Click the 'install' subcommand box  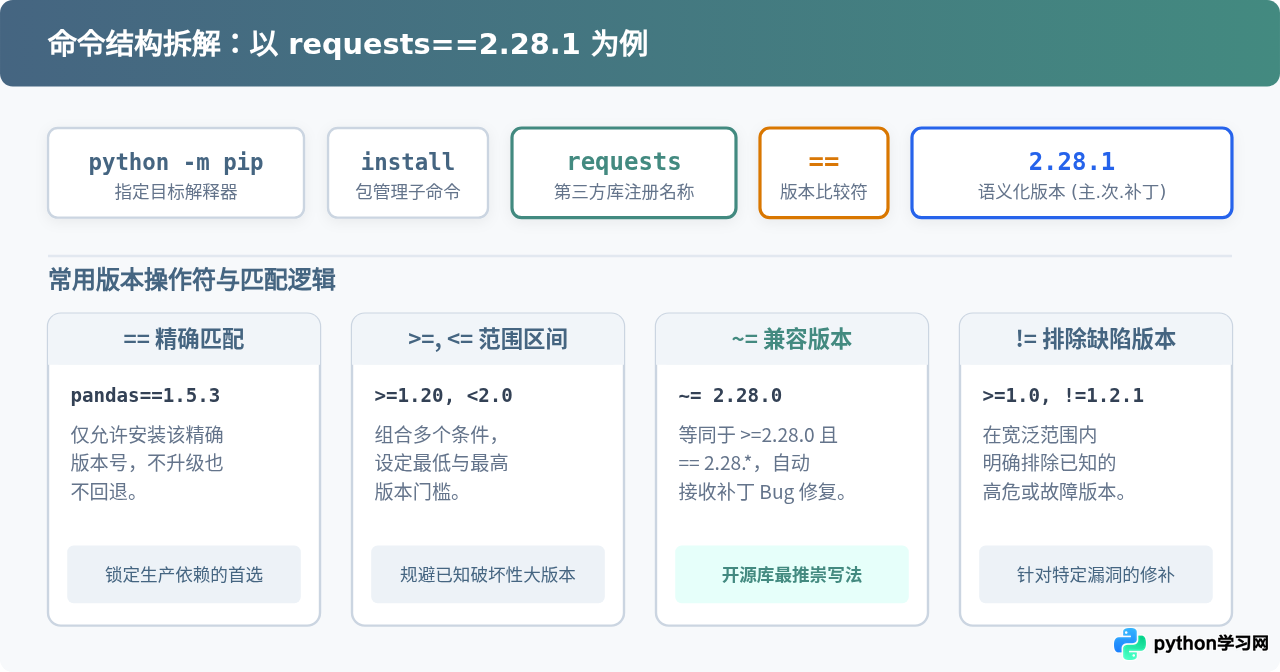[x=408, y=173]
